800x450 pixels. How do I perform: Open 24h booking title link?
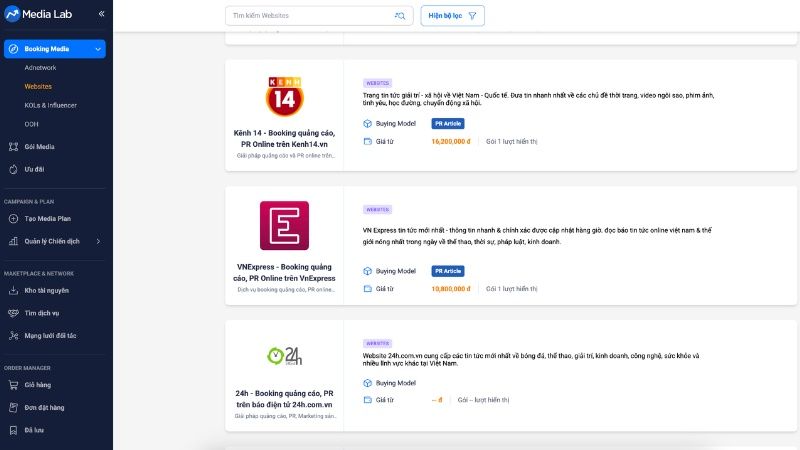coord(284,399)
